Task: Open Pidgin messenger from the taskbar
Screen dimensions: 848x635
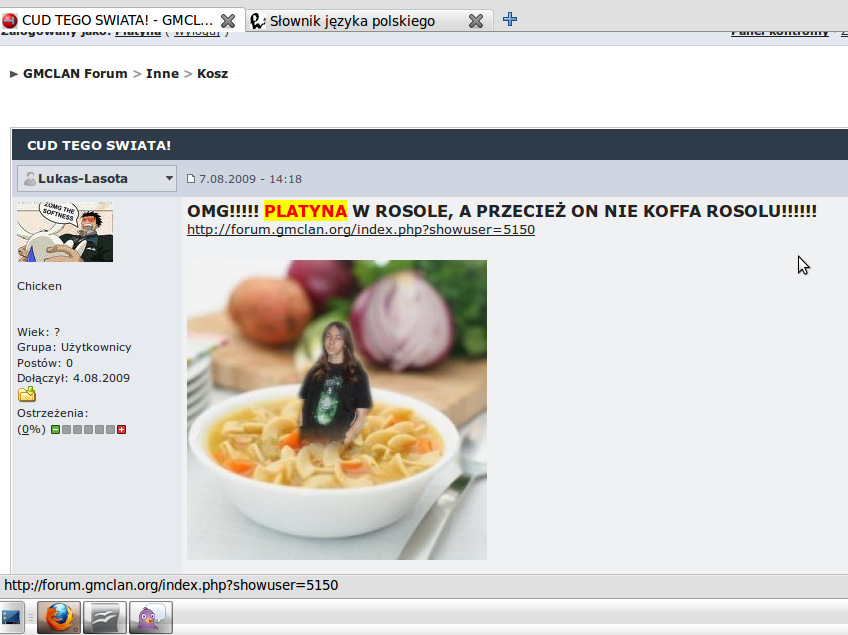Action: [x=151, y=617]
